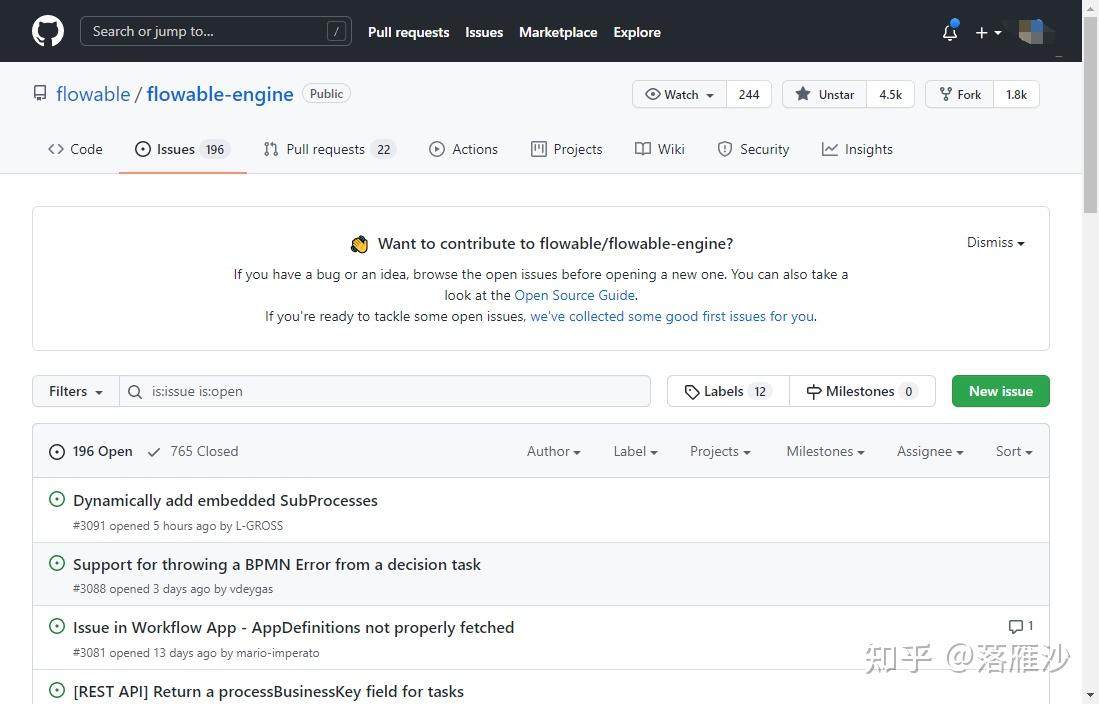Click the plus create-new icon

(x=981, y=32)
